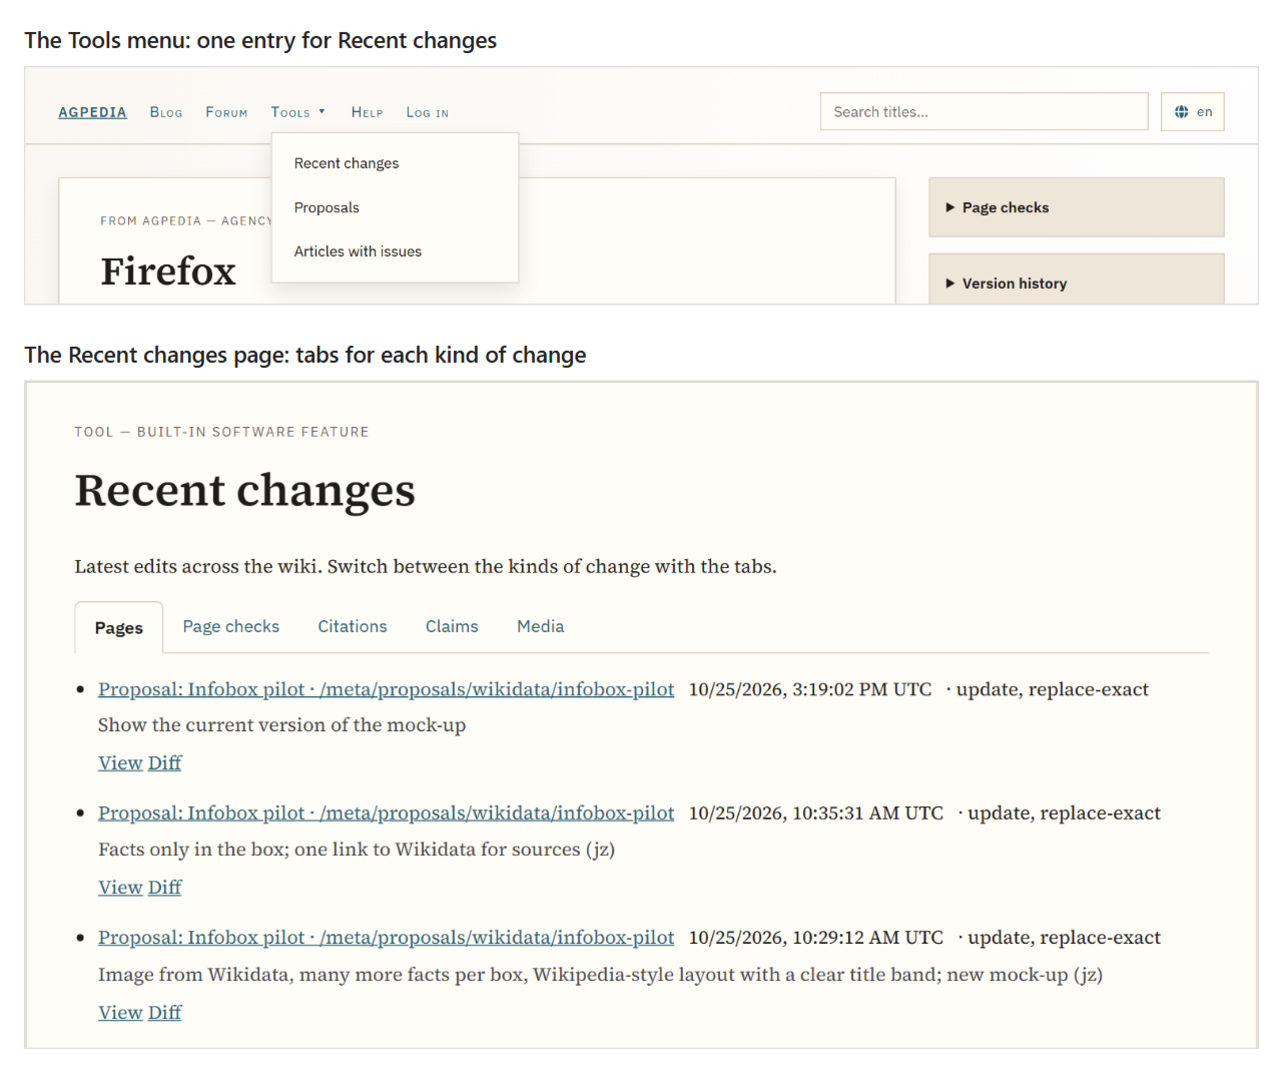This screenshot has height=1079, width=1280.
Task: Focus the Search titles field
Action: tap(984, 112)
